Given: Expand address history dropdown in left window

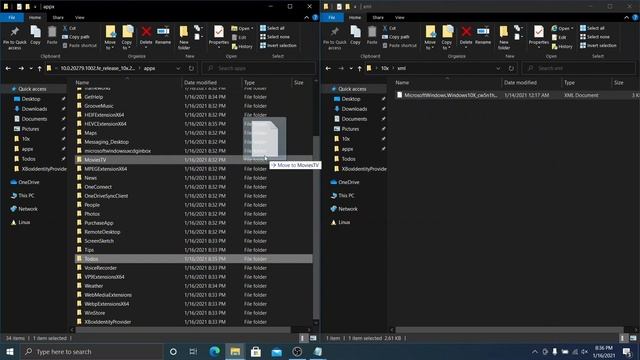Looking at the screenshot, I should pyautogui.click(x=178, y=68).
